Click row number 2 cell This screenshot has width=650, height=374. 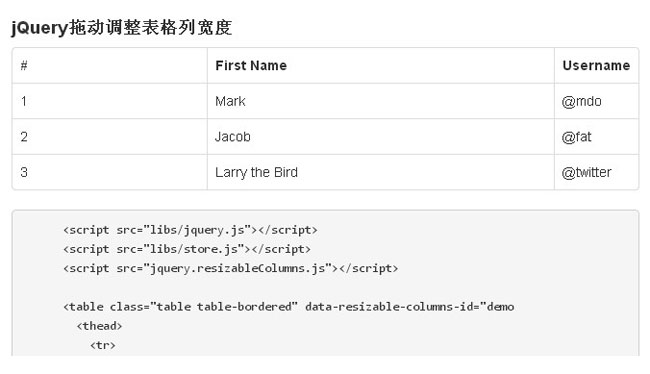[110, 137]
